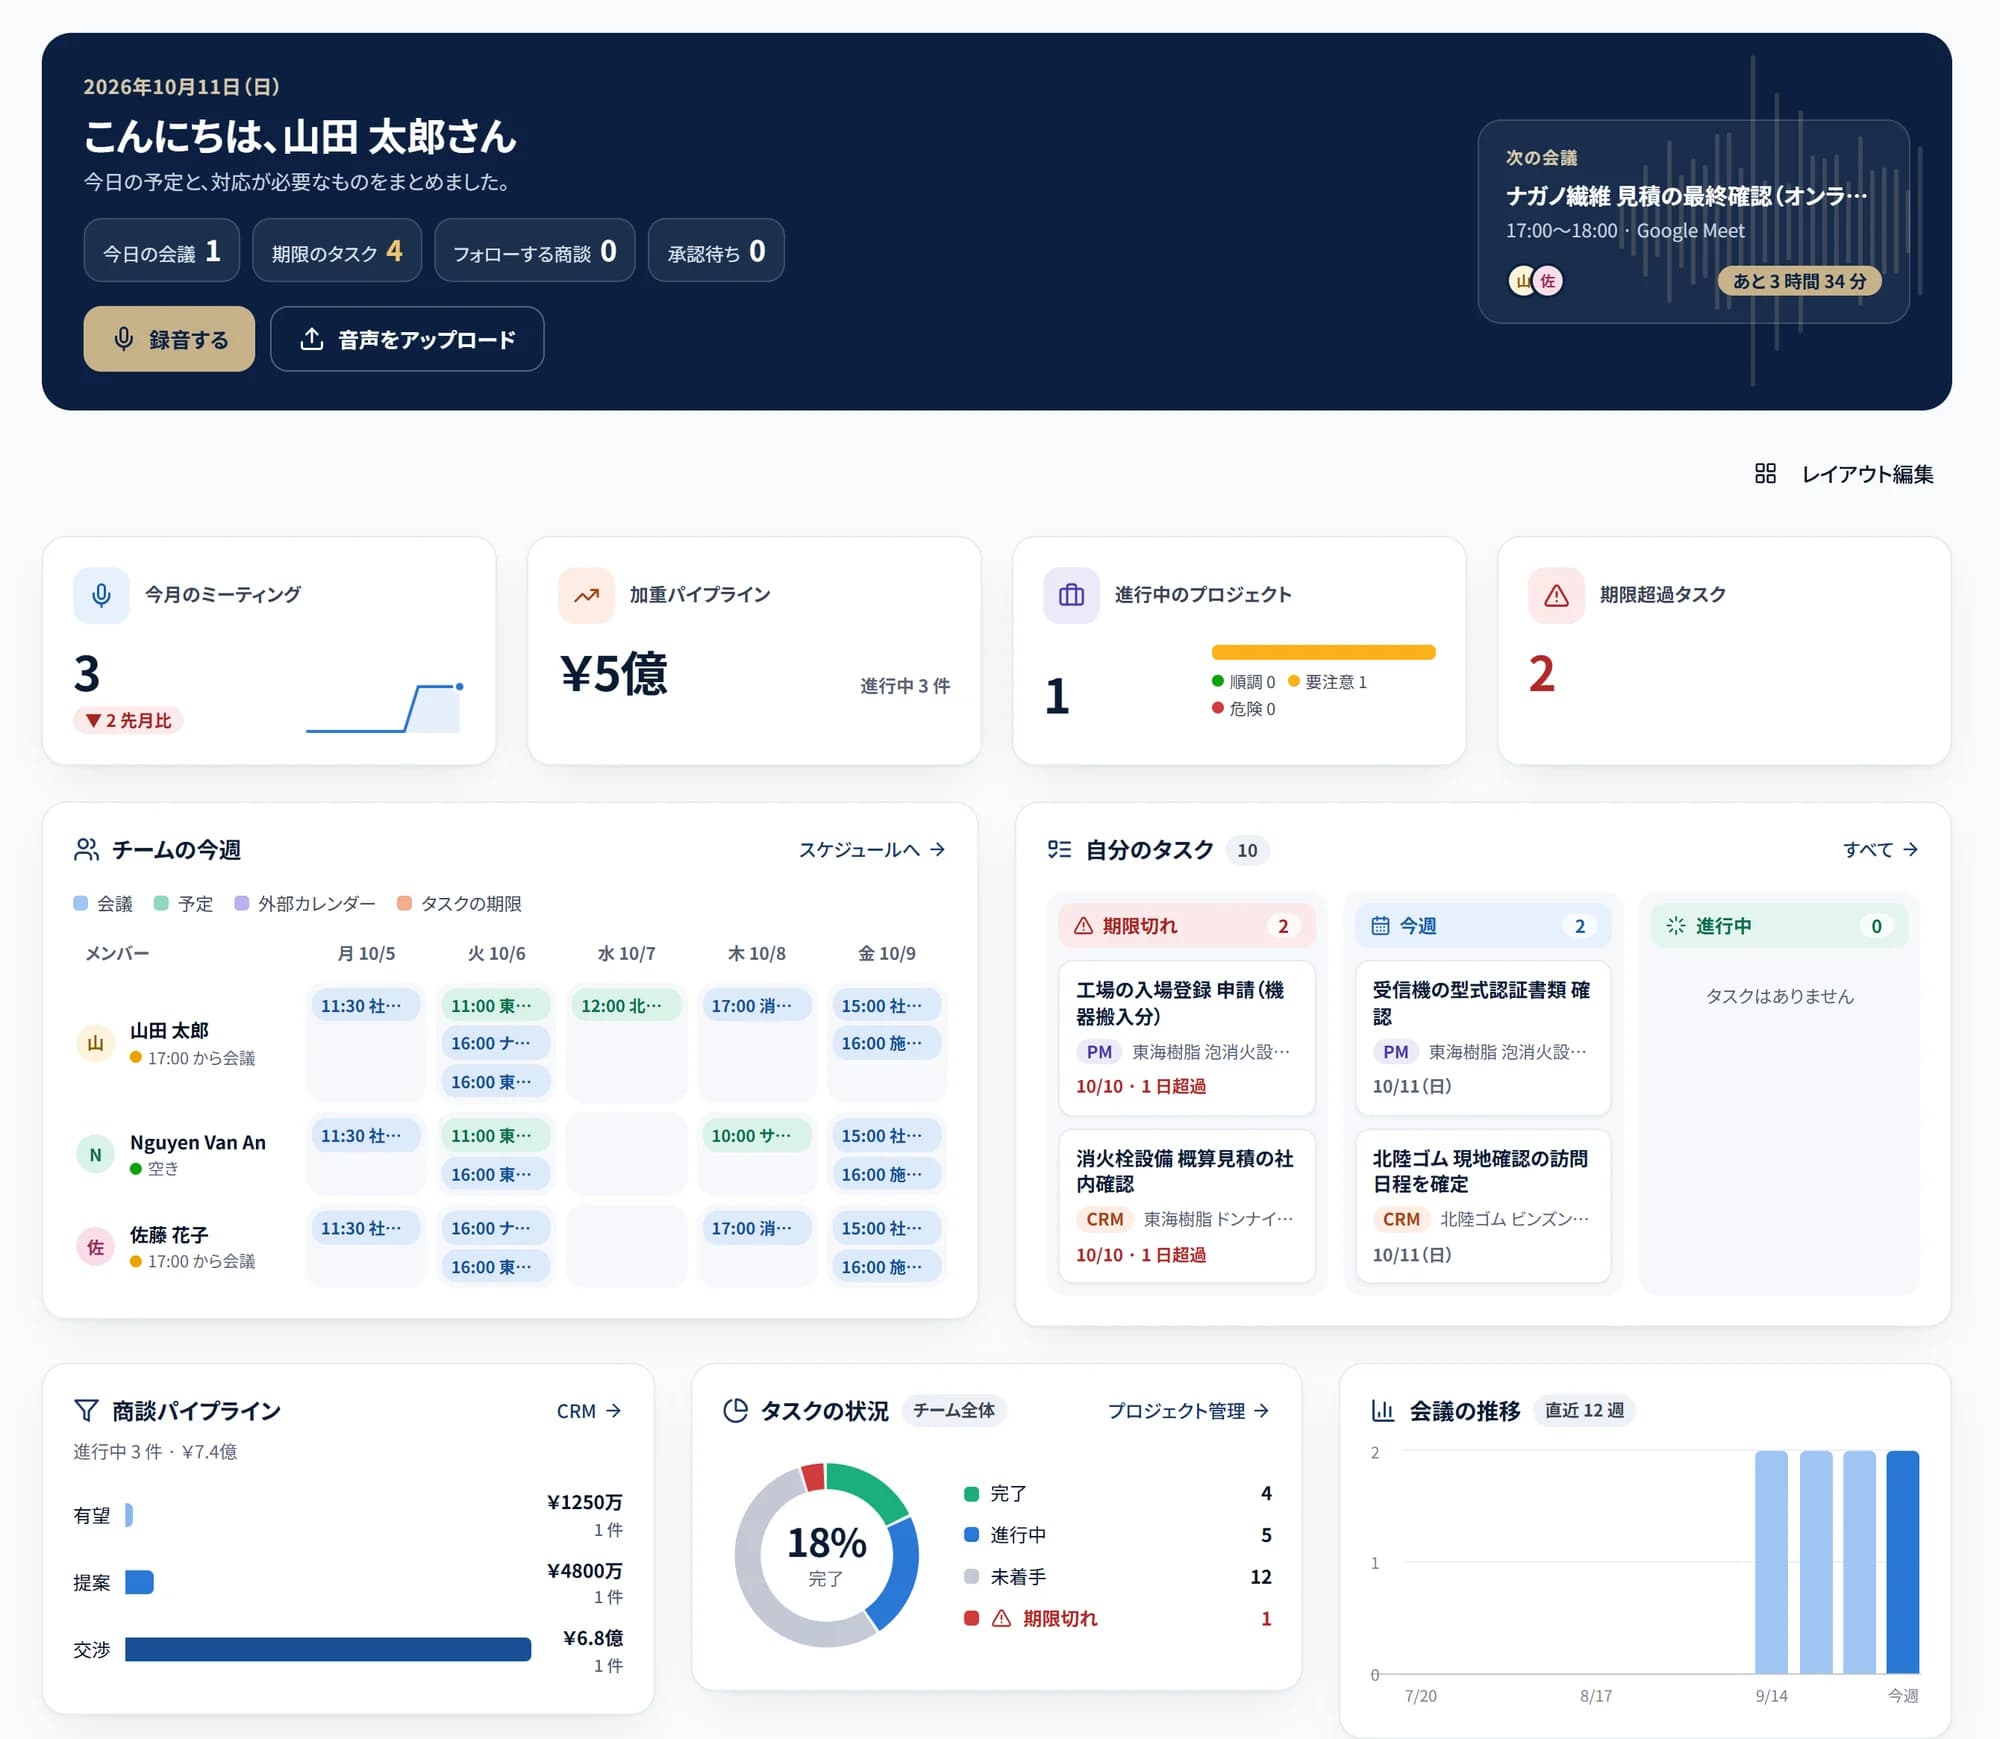Click the 提案 pipeline bar

click(139, 1582)
